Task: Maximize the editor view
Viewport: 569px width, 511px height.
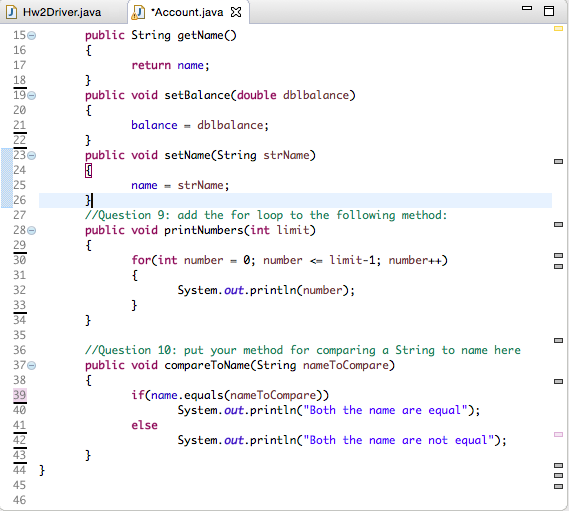Action: tap(549, 11)
